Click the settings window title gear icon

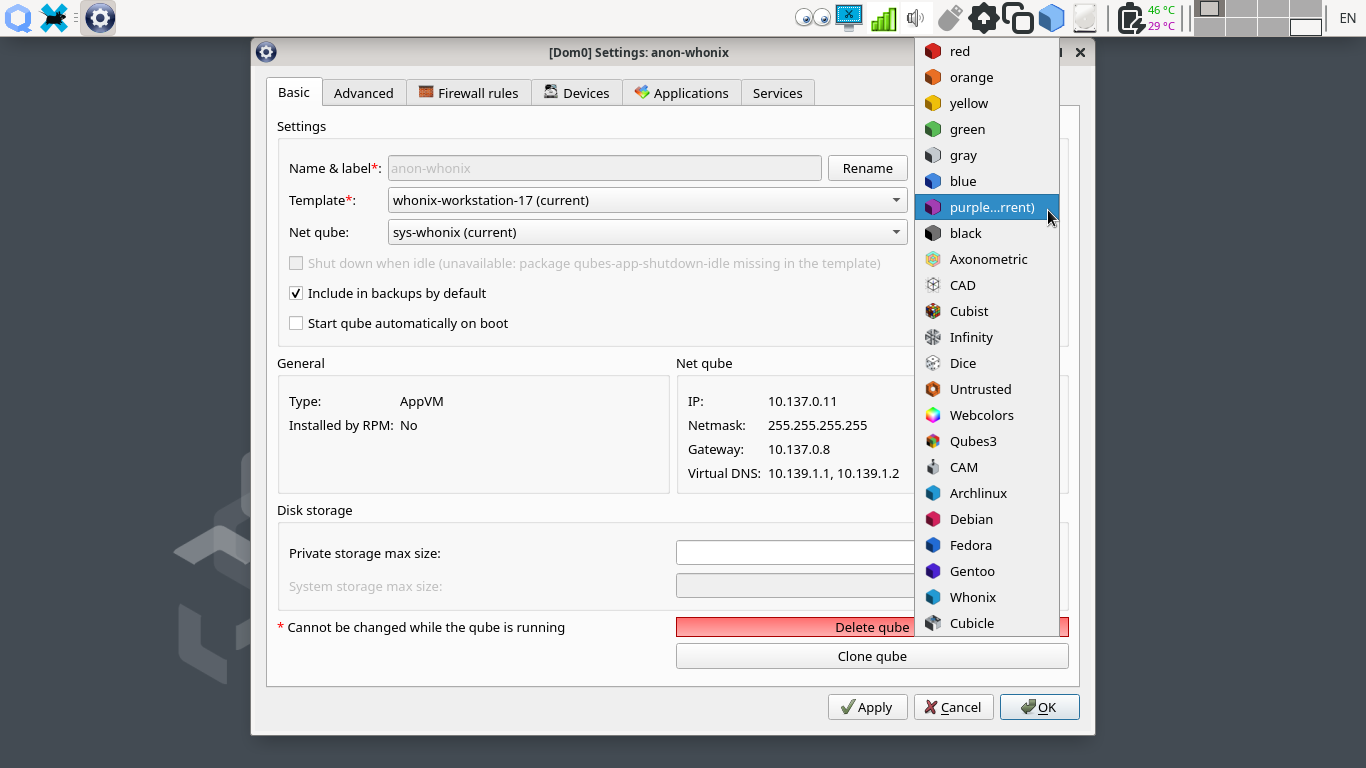266,52
